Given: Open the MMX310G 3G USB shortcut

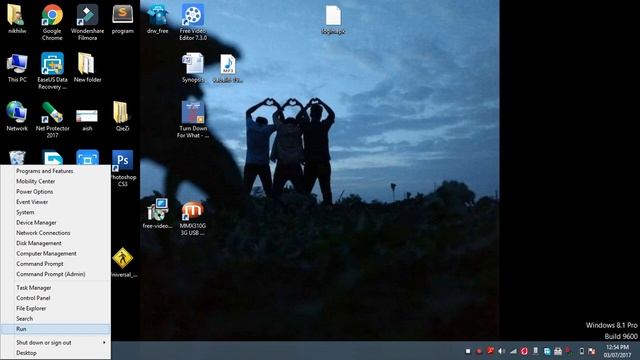Looking at the screenshot, I should (193, 218).
